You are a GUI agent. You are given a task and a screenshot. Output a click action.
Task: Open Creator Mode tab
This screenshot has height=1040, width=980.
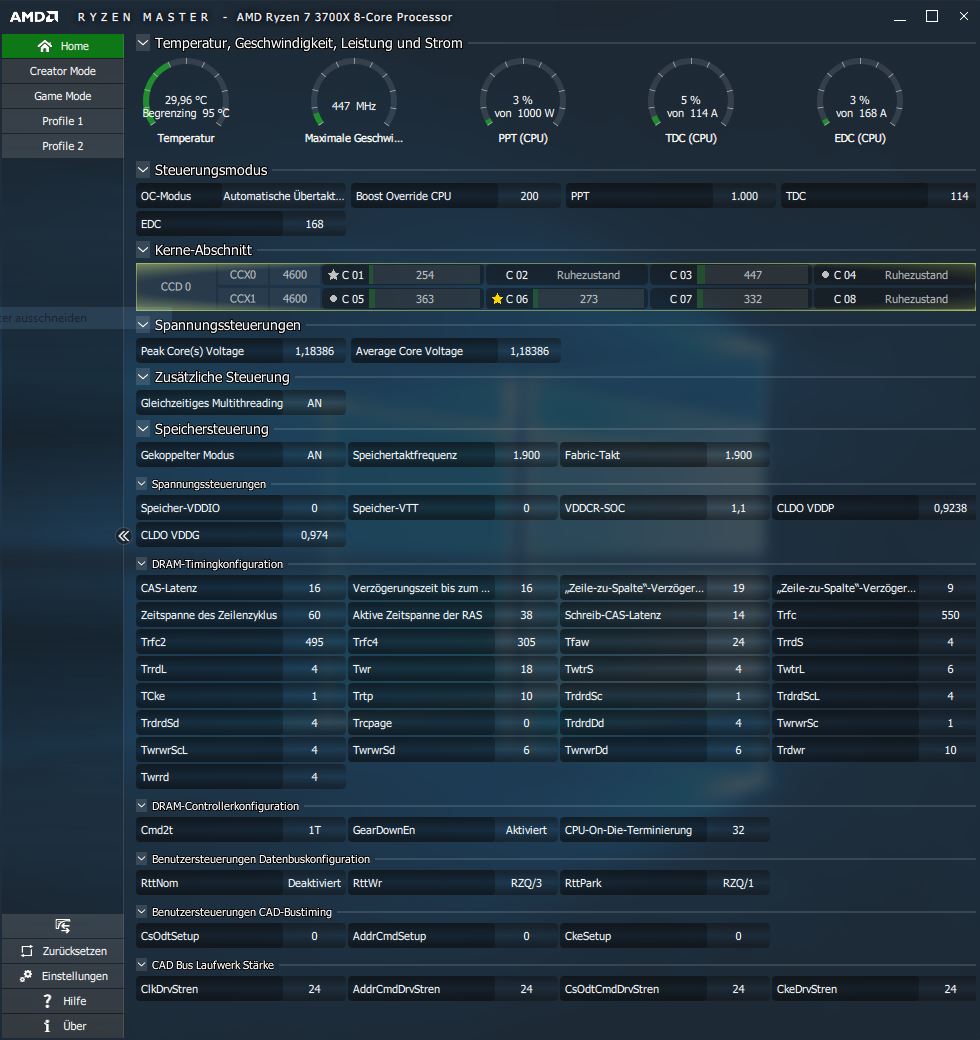point(62,71)
